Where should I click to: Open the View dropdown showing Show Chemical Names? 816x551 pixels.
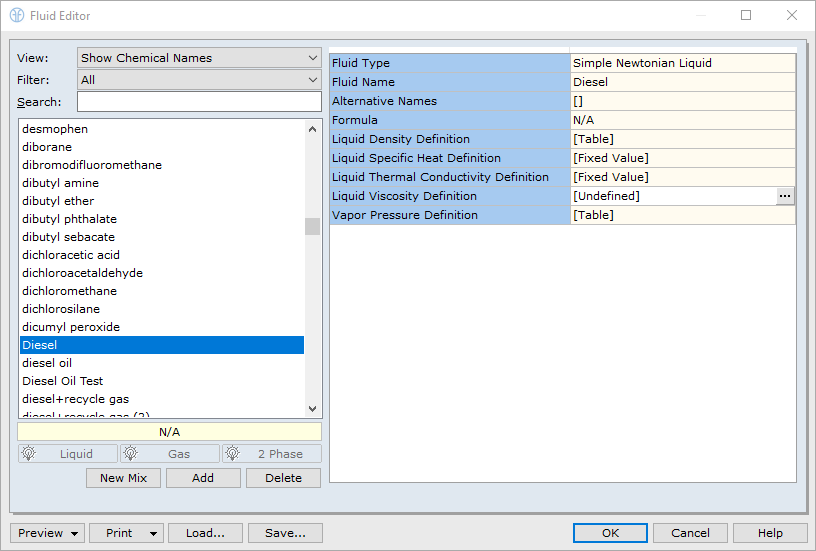coord(199,58)
